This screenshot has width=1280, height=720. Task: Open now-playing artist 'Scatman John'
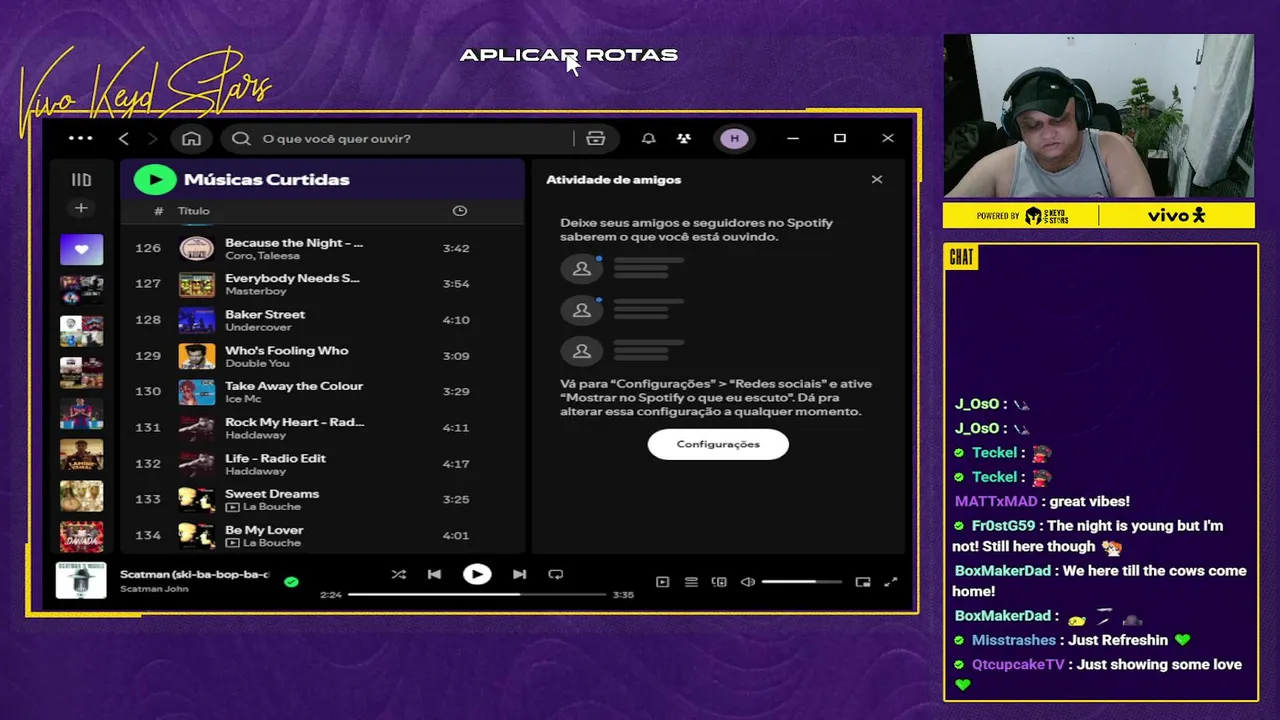(x=154, y=589)
